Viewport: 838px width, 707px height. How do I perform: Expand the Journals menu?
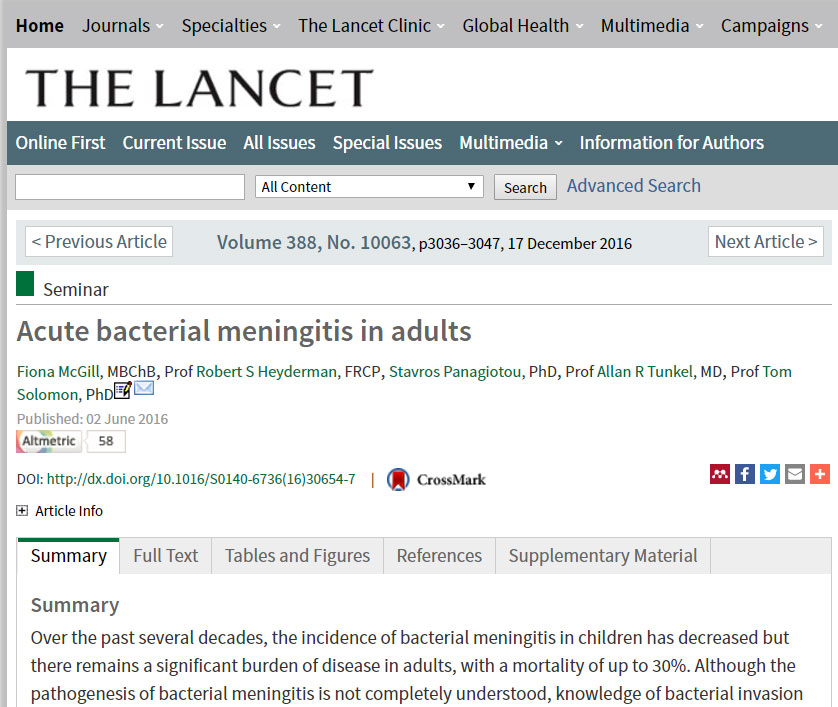122,26
